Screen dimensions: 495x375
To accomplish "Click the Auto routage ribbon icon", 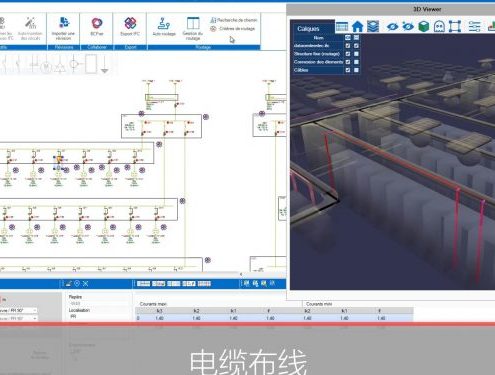I will (x=164, y=27).
